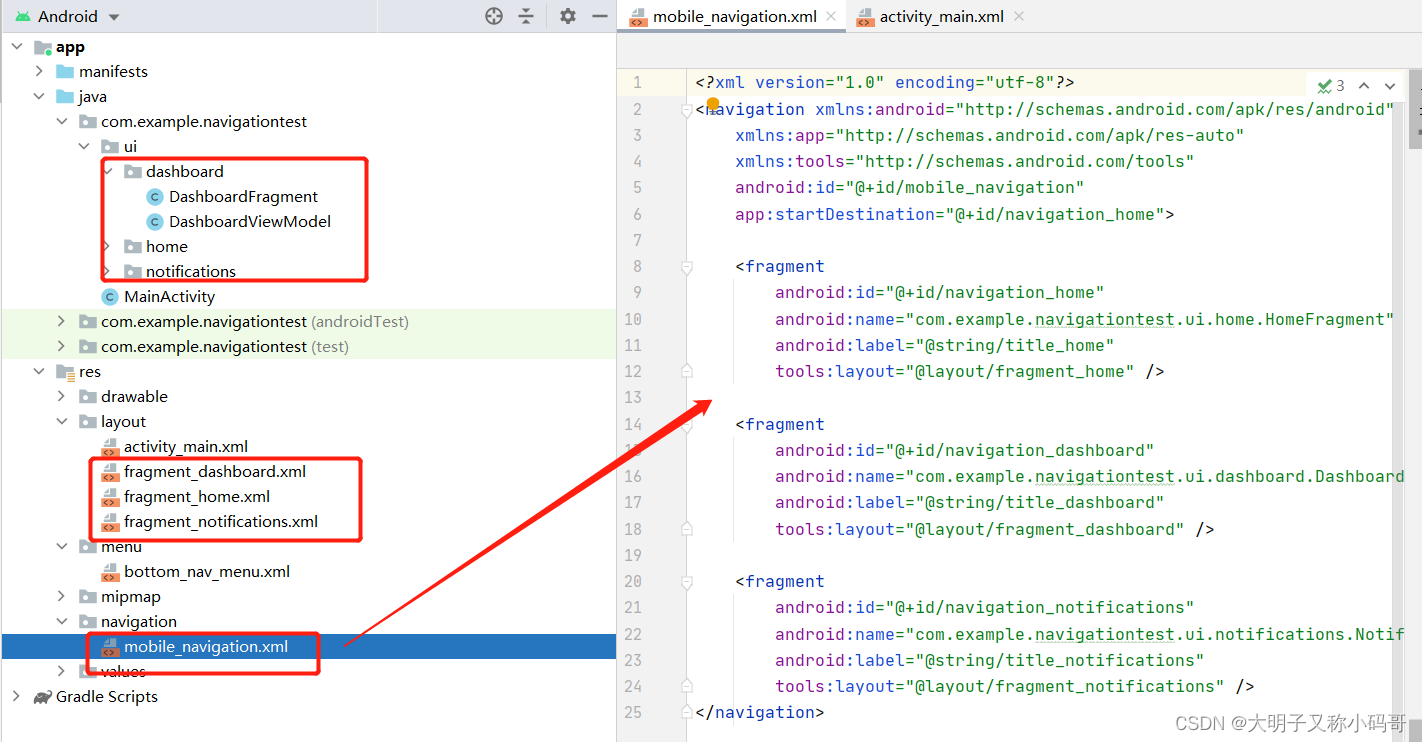This screenshot has width=1422, height=742.
Task: Open the DashboardViewModel class
Action: [x=249, y=222]
